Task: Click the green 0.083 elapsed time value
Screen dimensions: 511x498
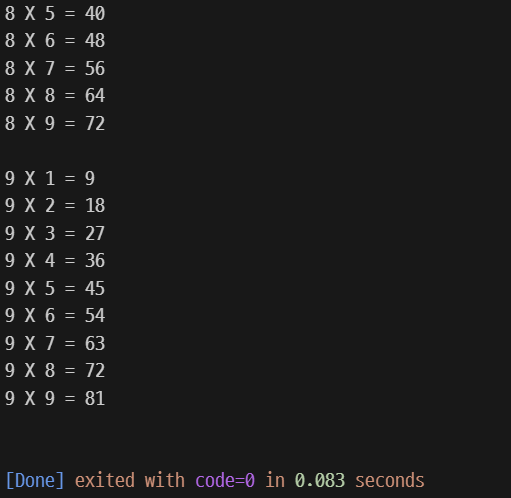Action: click(320, 481)
